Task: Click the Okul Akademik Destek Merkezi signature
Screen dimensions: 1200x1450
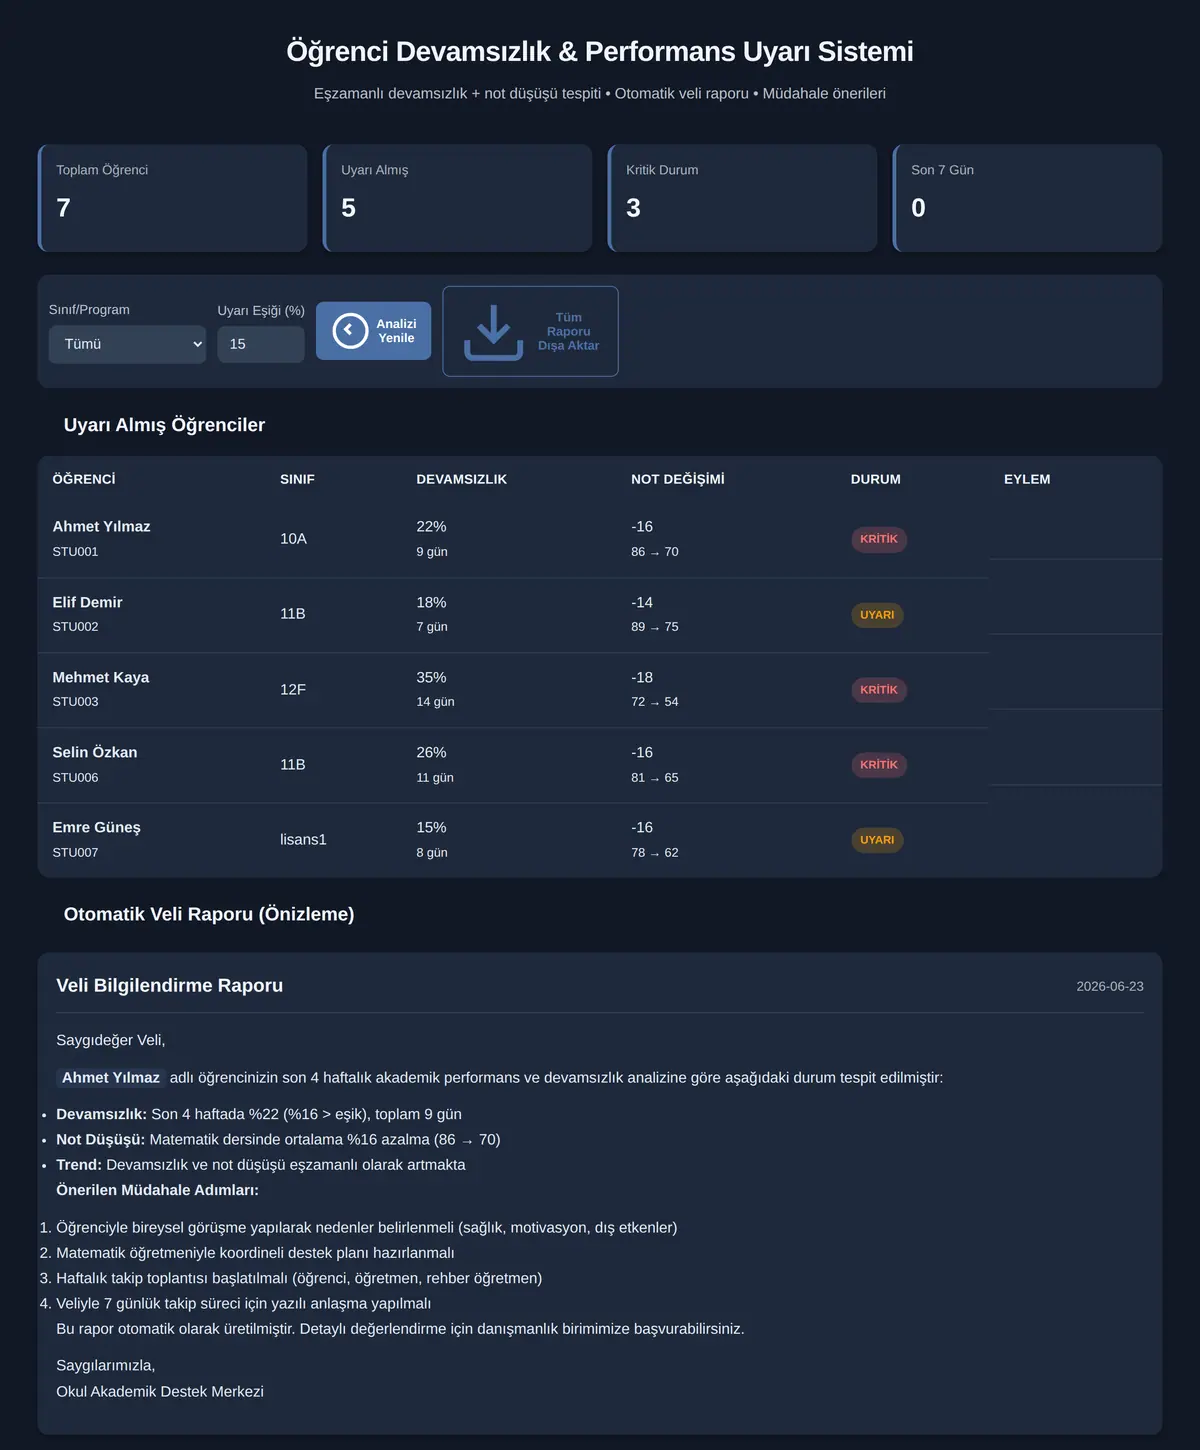Action: pyautogui.click(x=160, y=1392)
